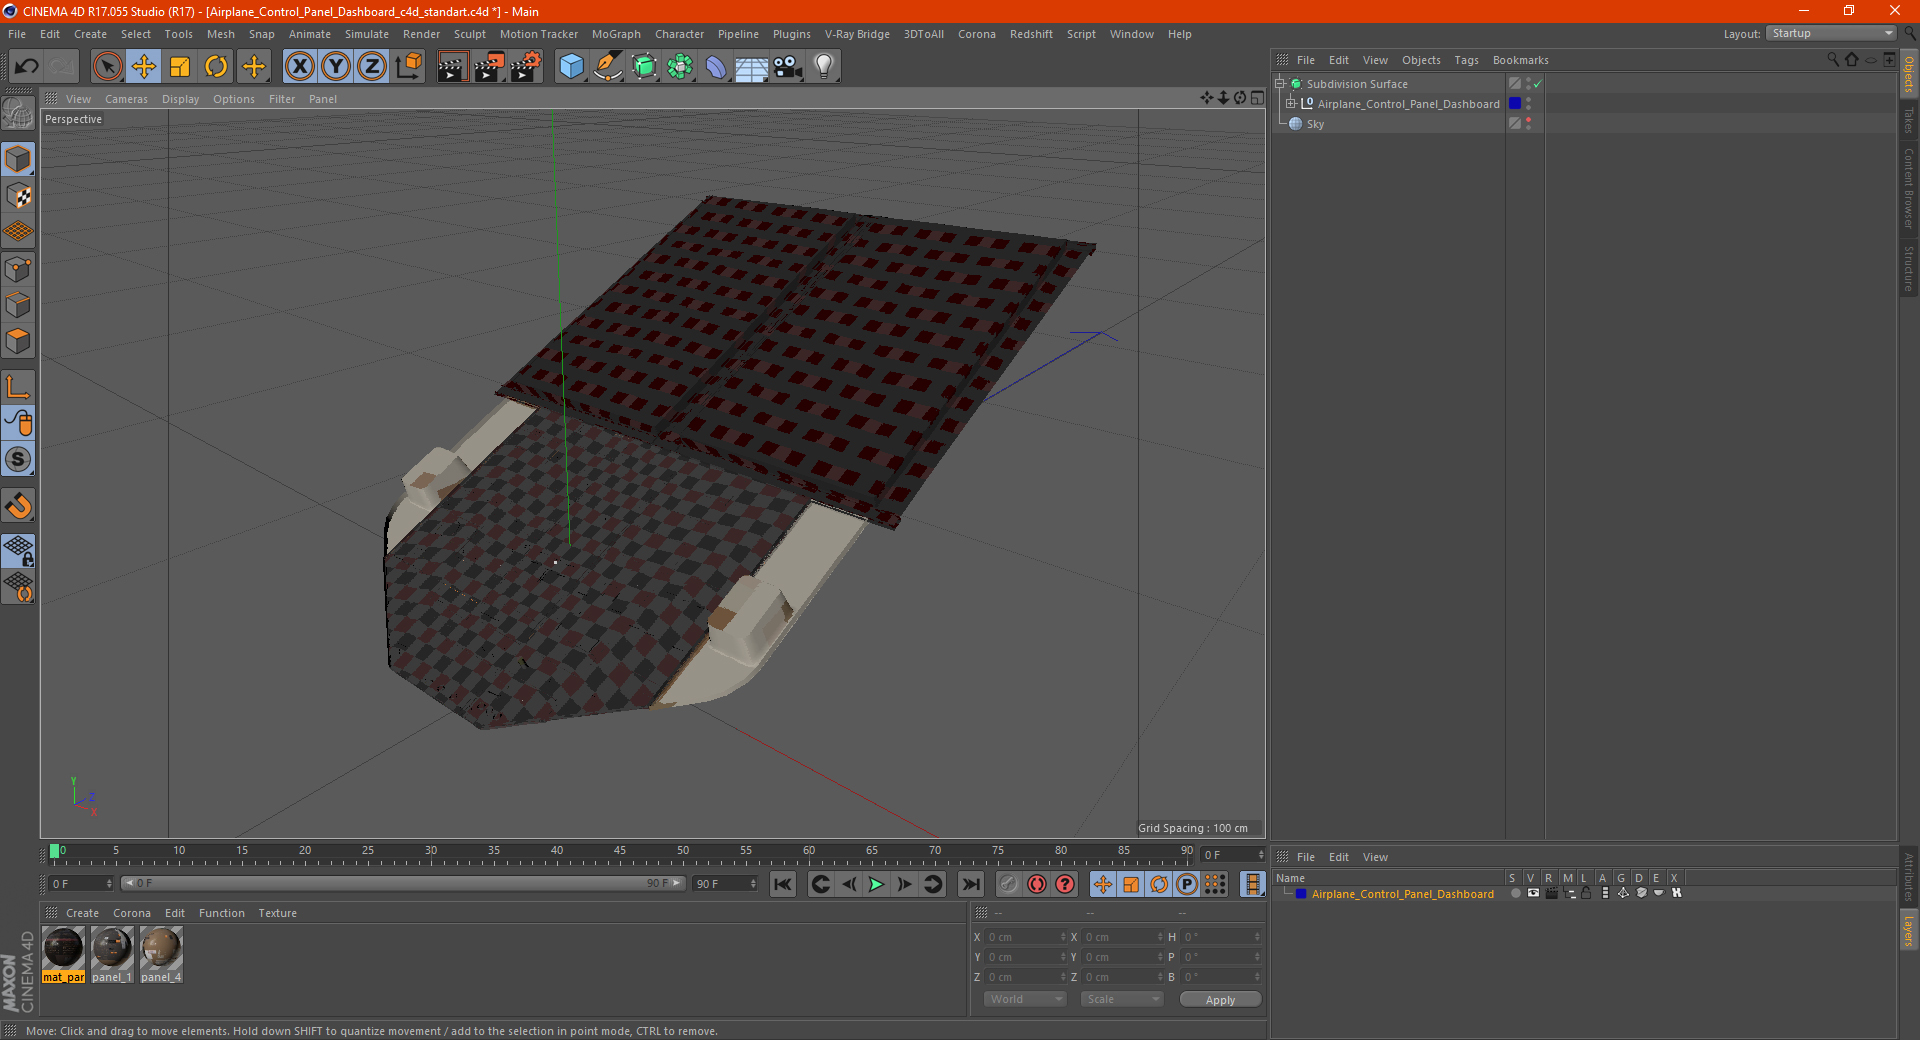Add a light object
The image size is (1920, 1040).
pyautogui.click(x=823, y=67)
